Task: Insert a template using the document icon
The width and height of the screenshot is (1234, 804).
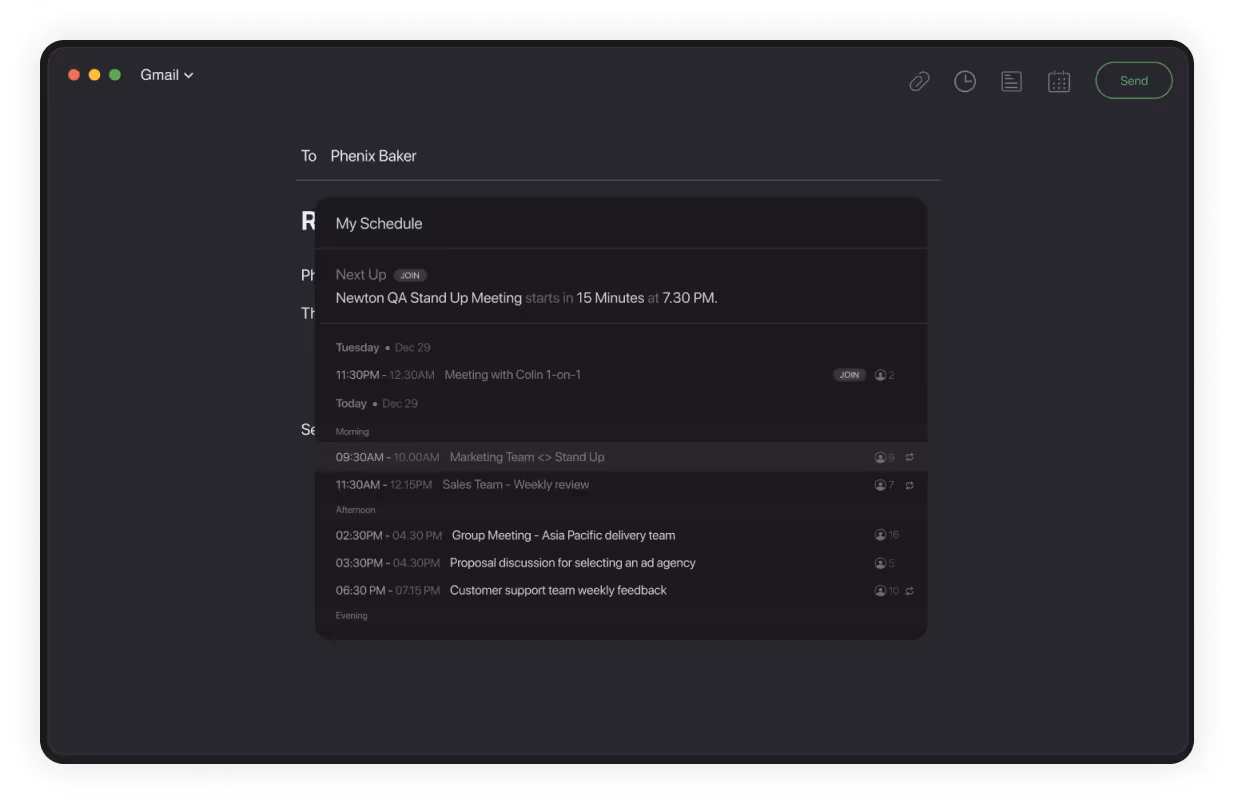Action: [x=1011, y=81]
